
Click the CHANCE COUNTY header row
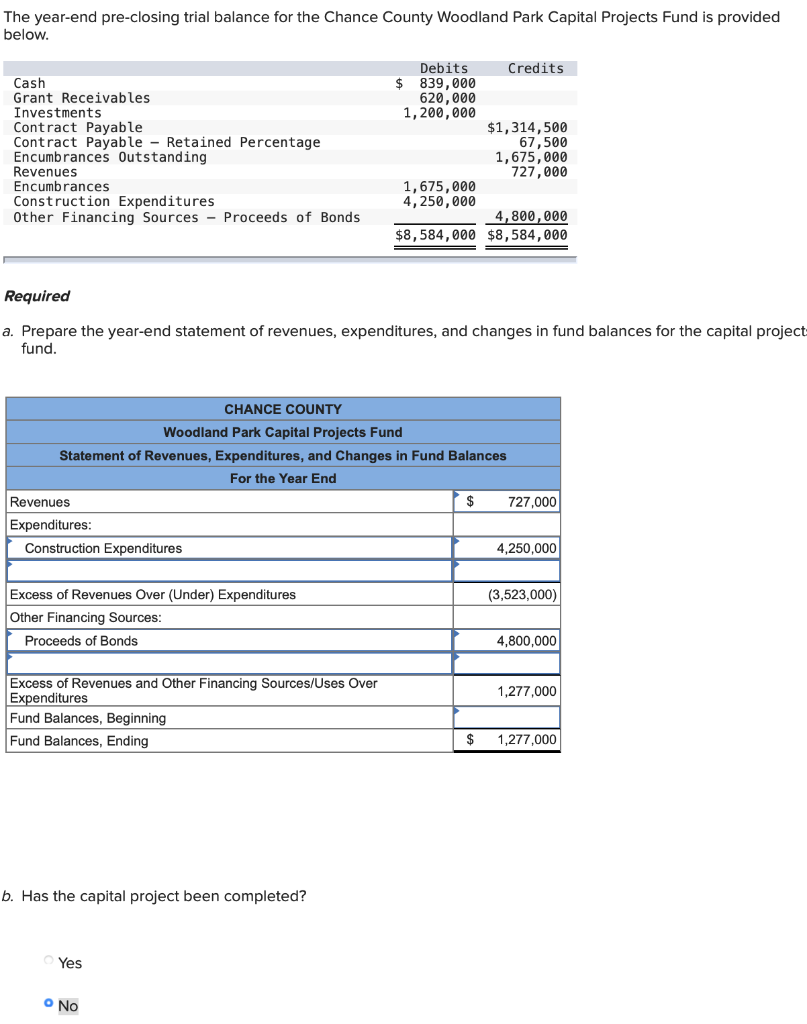(283, 408)
